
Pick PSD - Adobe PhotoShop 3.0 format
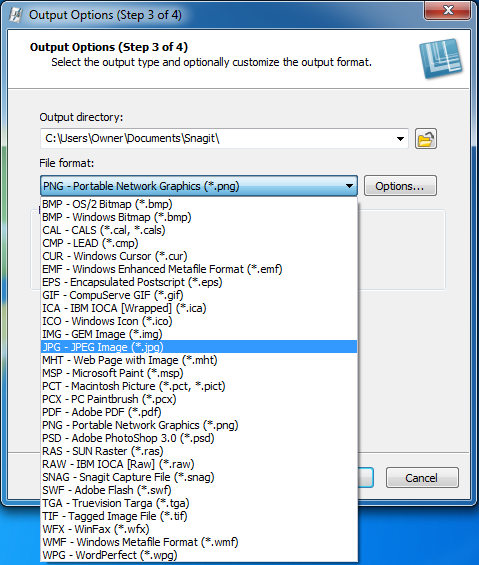coord(199,438)
